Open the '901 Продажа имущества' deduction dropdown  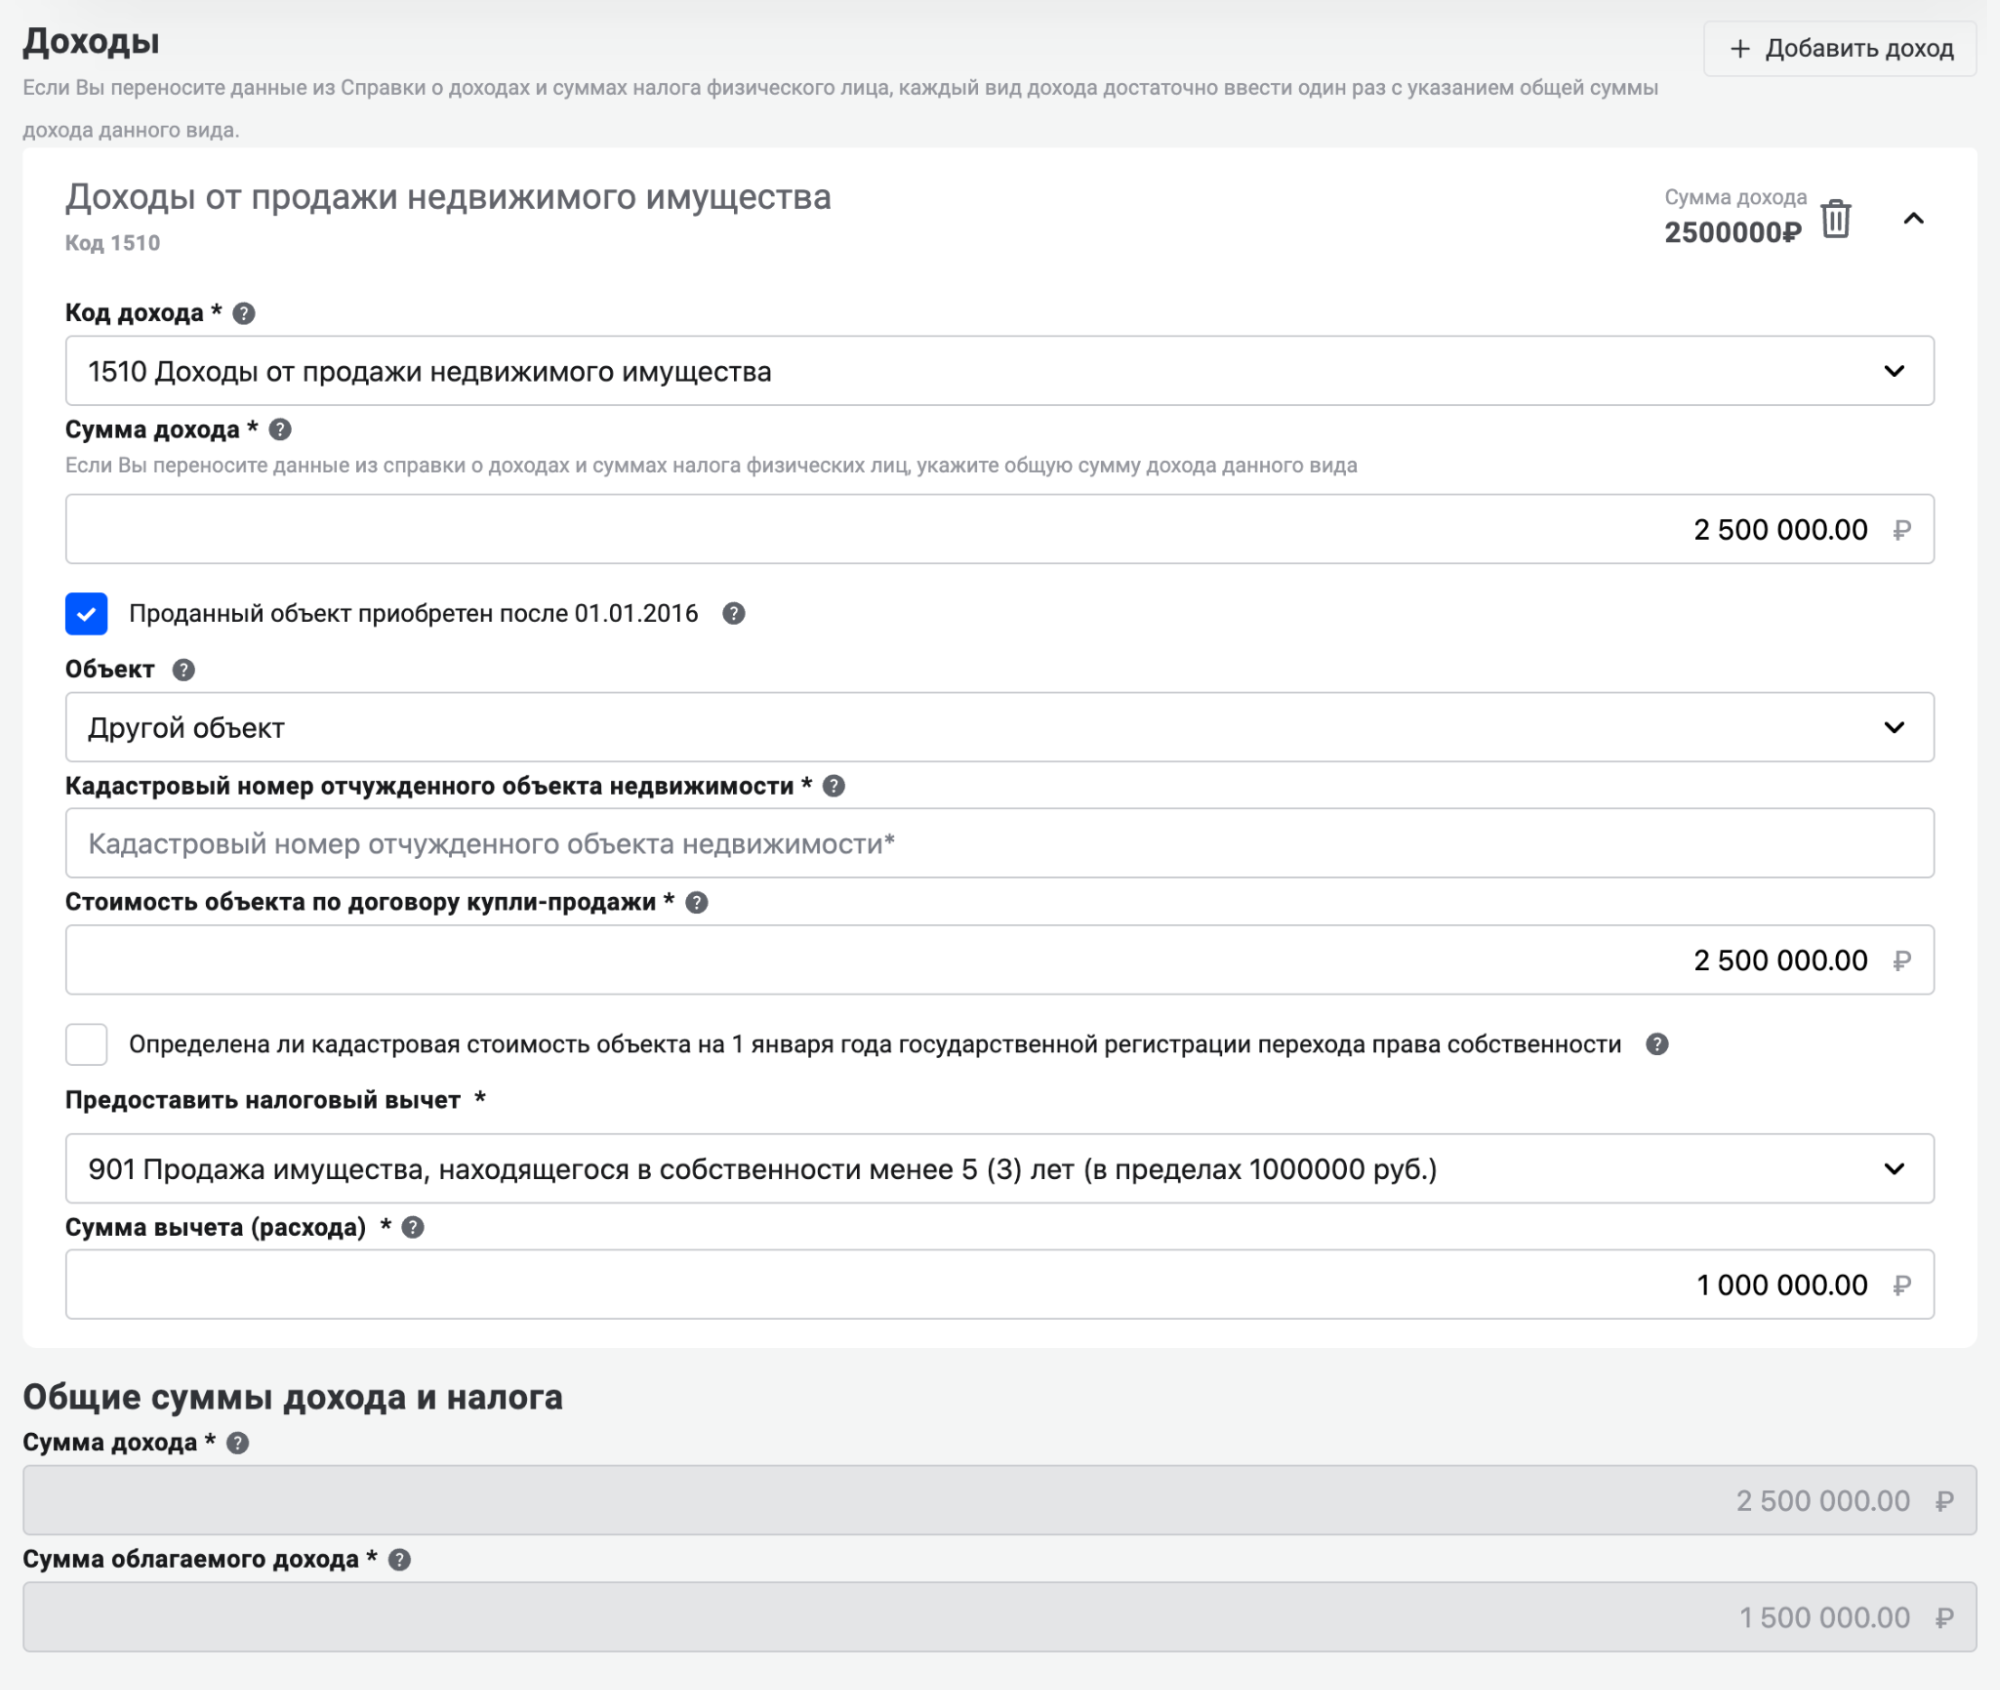(x=1000, y=1168)
